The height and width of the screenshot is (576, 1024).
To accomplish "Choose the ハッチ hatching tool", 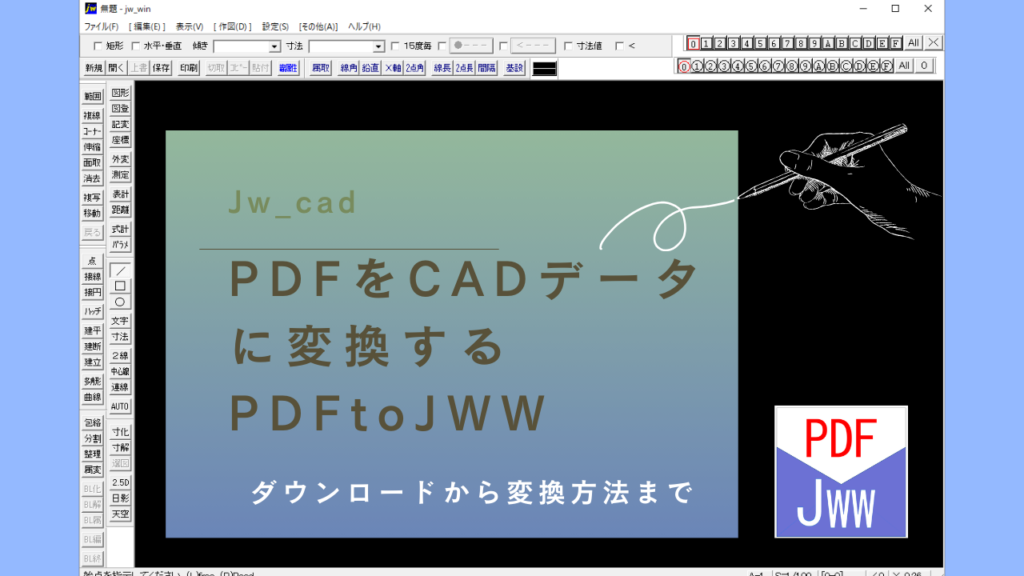I will [x=92, y=309].
